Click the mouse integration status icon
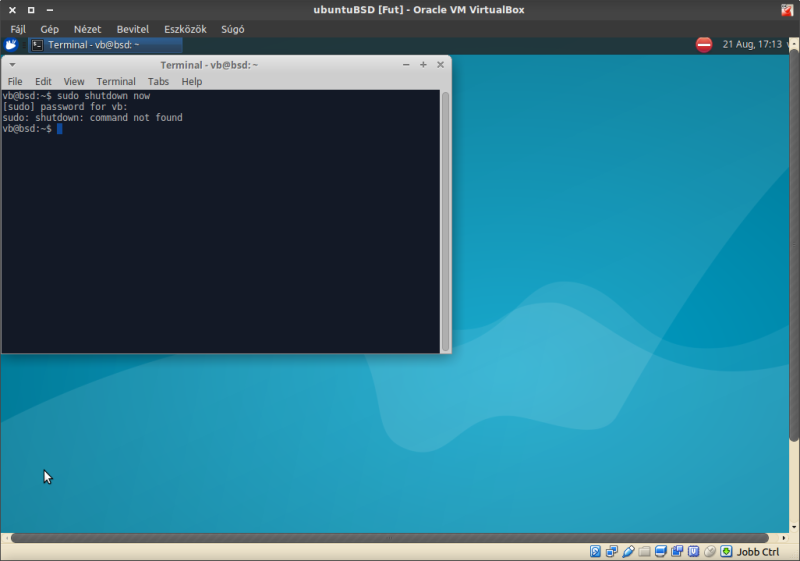Image resolution: width=800 pixels, height=561 pixels. pyautogui.click(x=710, y=551)
